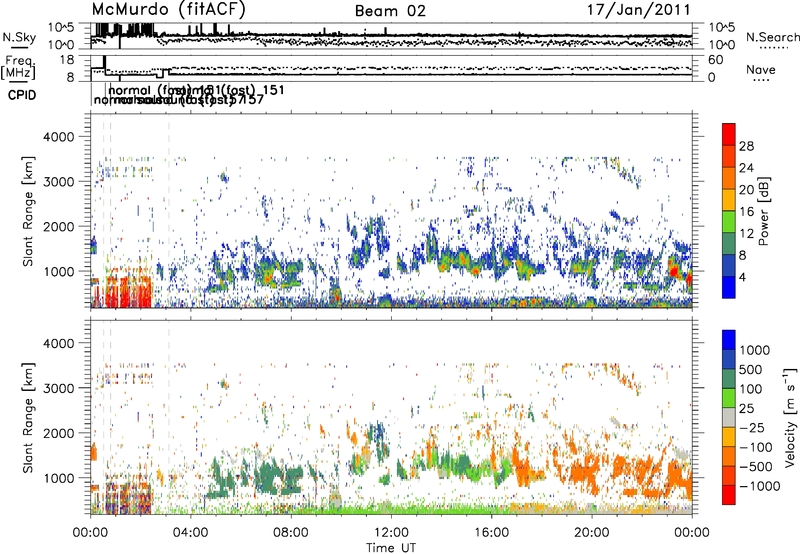Viewport: 800px width, 554px height.
Task: Click the 08:00 time tick label
Action: (x=291, y=533)
